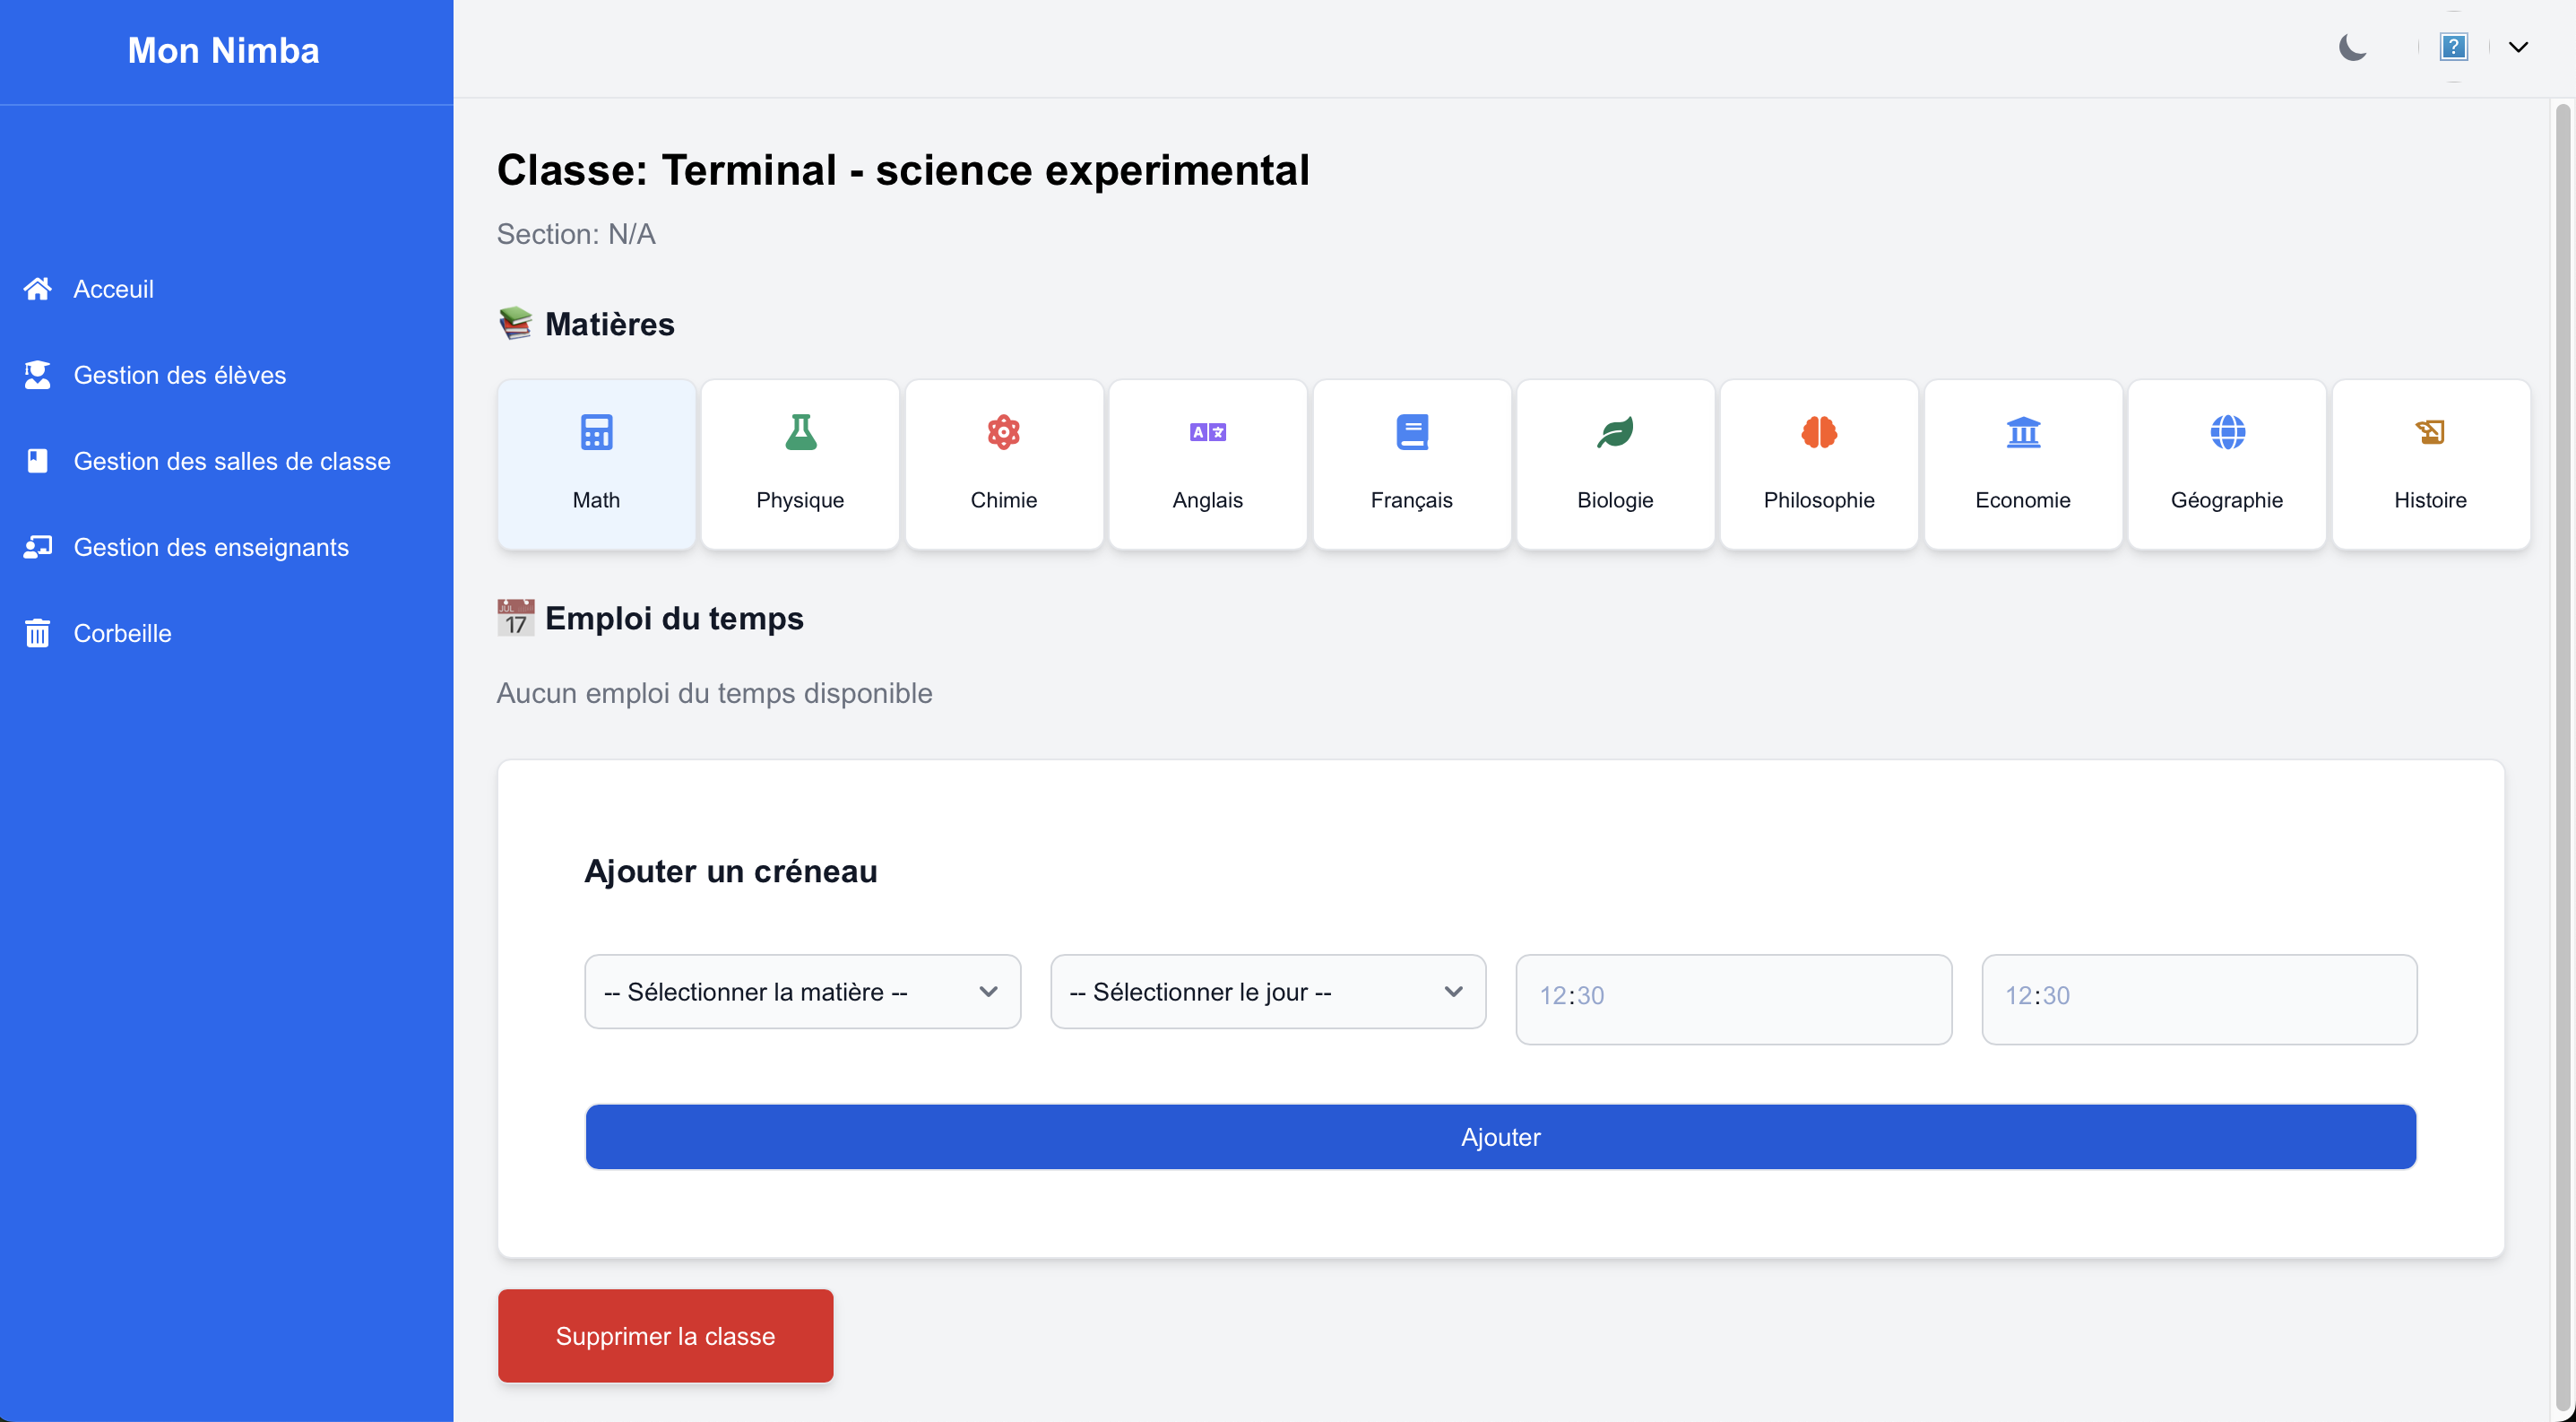Viewport: 2576px width, 1422px height.
Task: Navigate to Gestion des enseignants
Action: tap(211, 547)
